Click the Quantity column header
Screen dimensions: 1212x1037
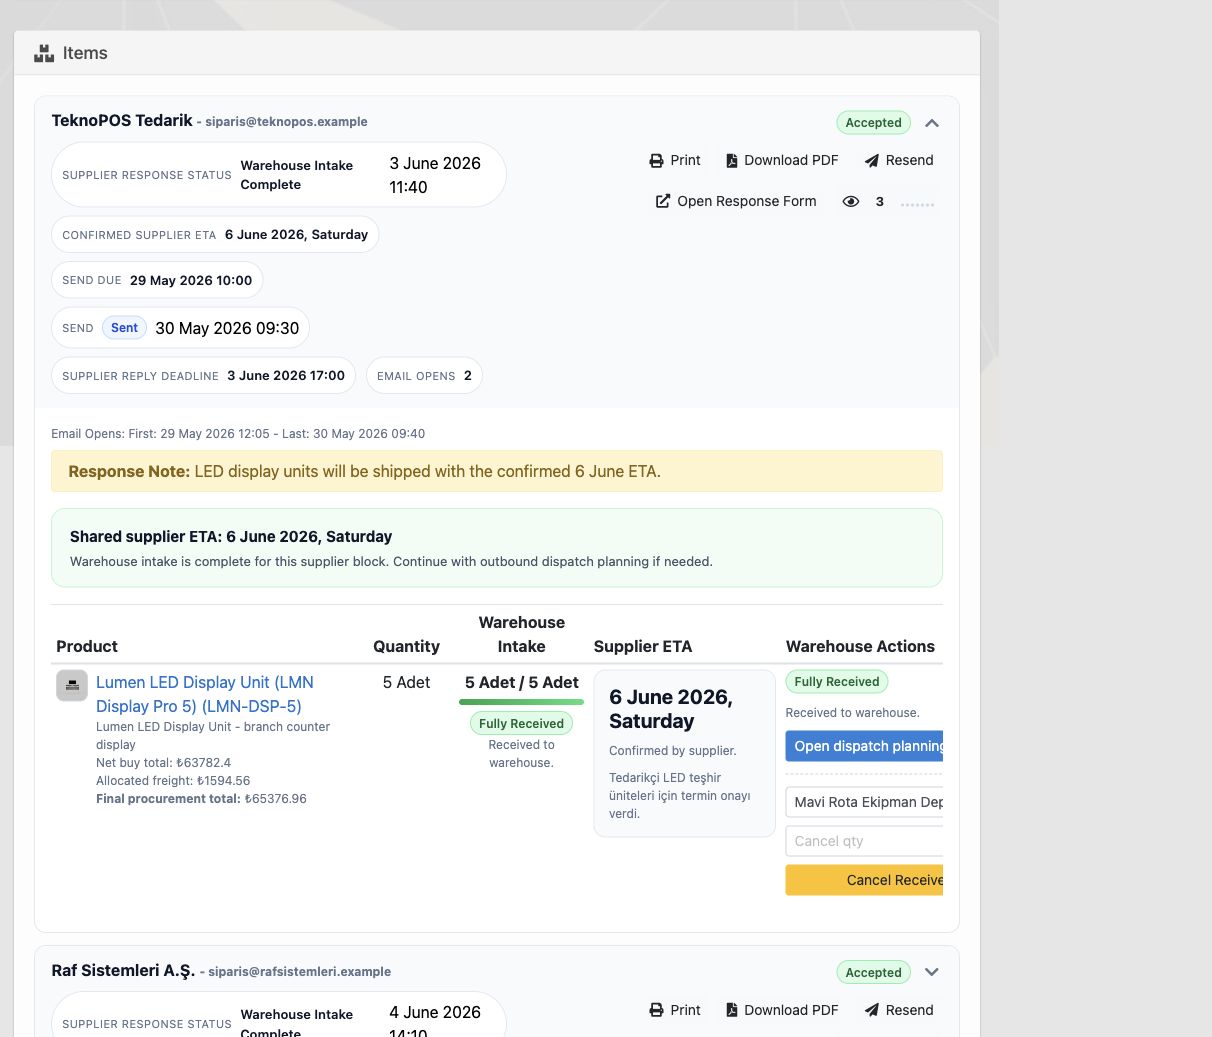406,646
